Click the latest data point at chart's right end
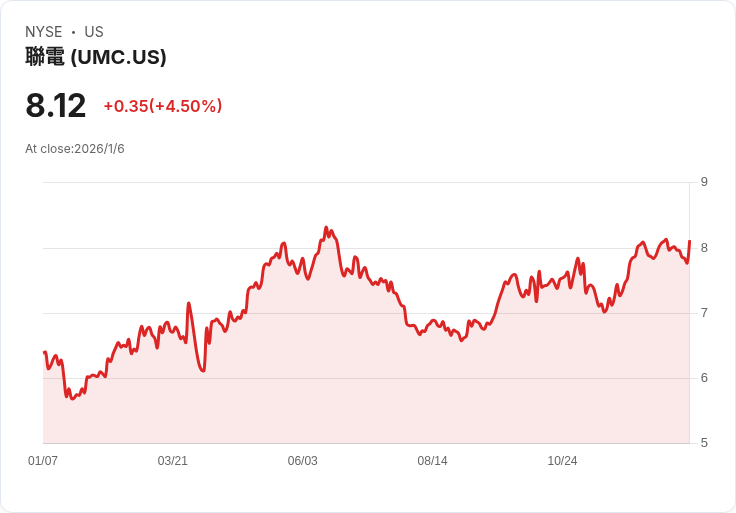Image resolution: width=736 pixels, height=513 pixels. coord(690,241)
